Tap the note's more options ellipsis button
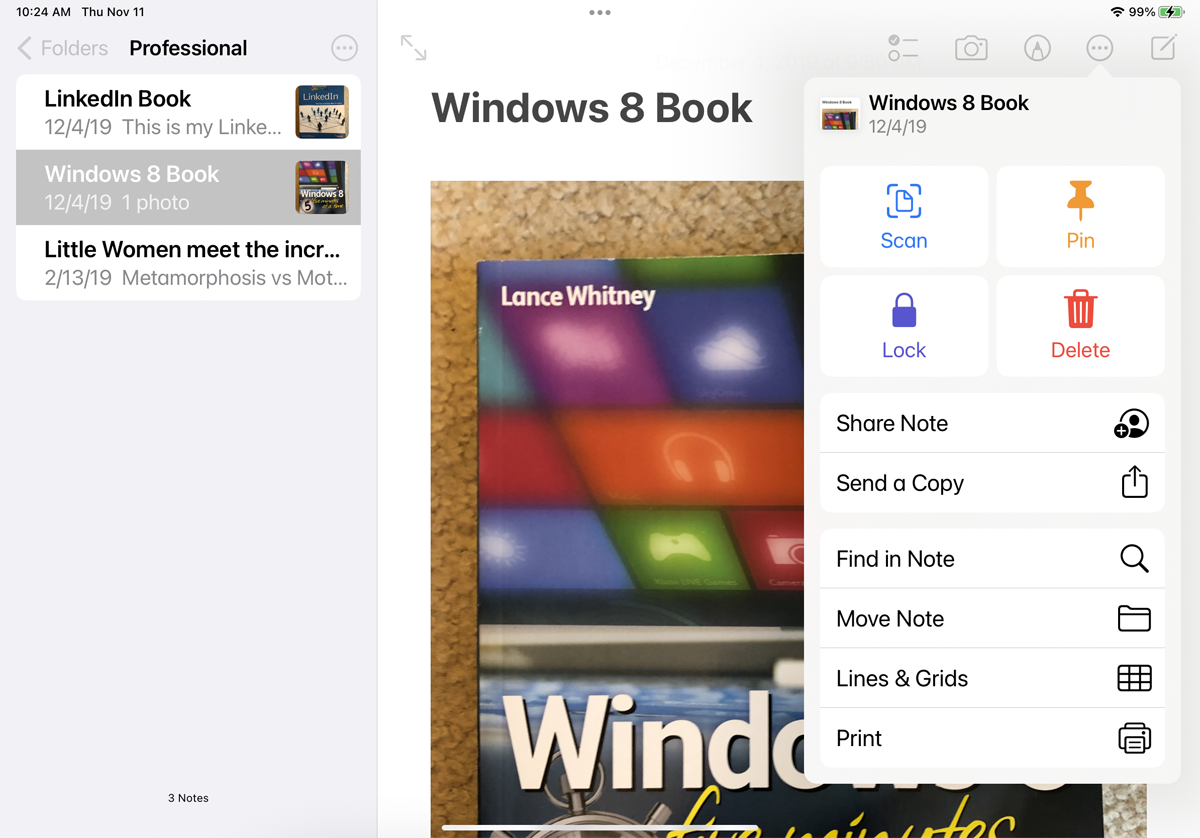Image resolution: width=1200 pixels, height=838 pixels. (1099, 48)
